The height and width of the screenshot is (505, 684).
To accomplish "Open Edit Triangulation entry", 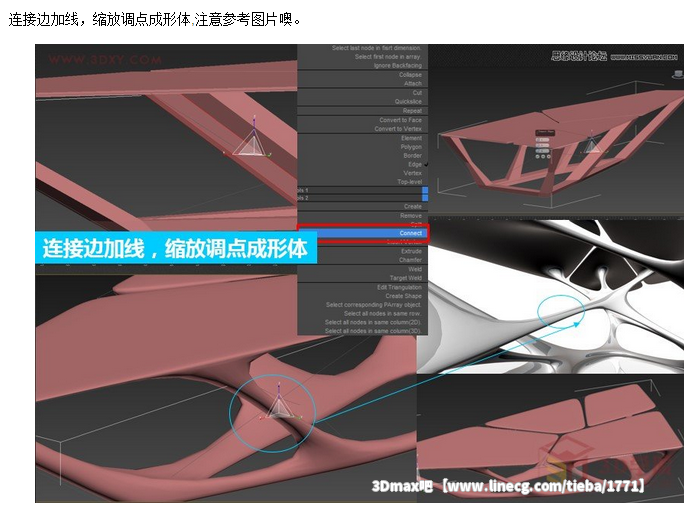I will tap(399, 287).
